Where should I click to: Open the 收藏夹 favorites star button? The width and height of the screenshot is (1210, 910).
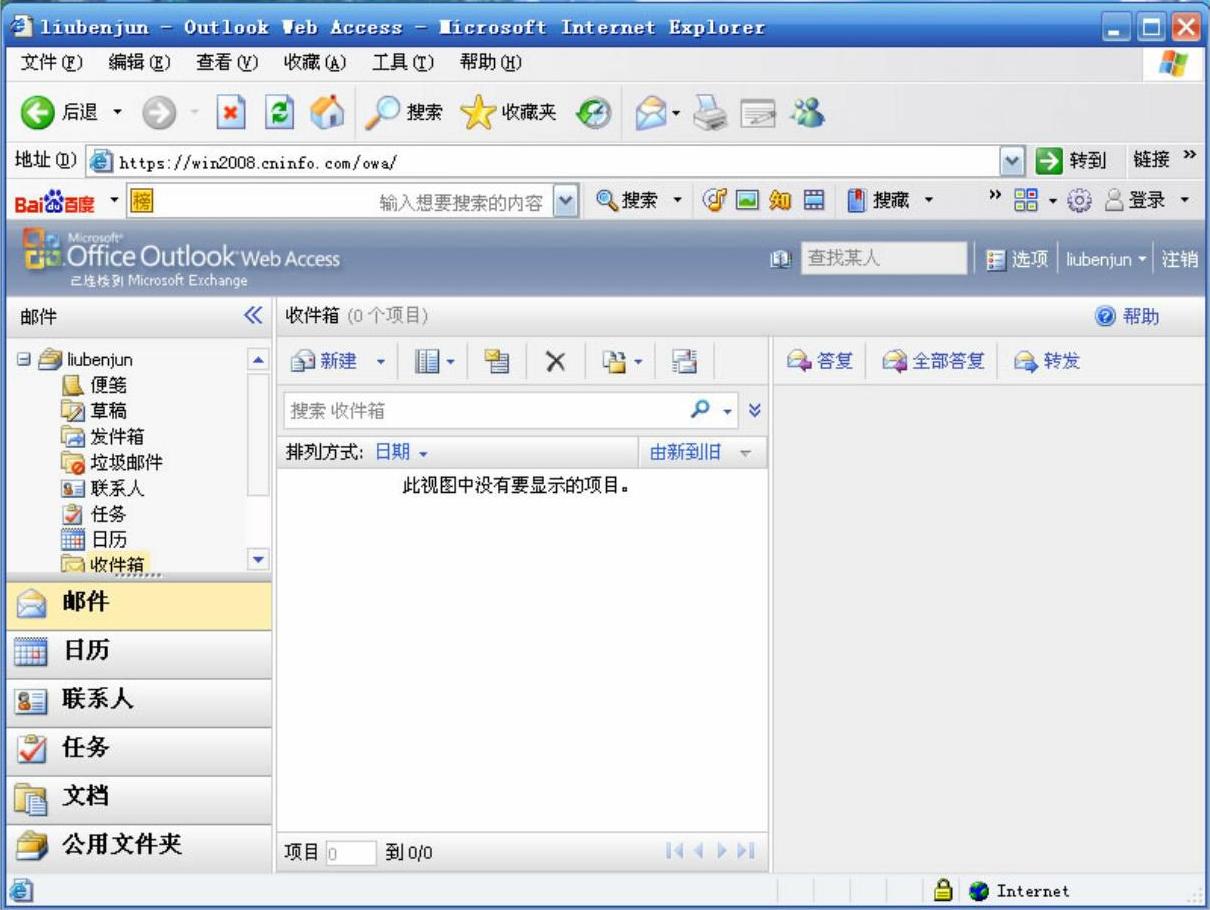pyautogui.click(x=508, y=113)
